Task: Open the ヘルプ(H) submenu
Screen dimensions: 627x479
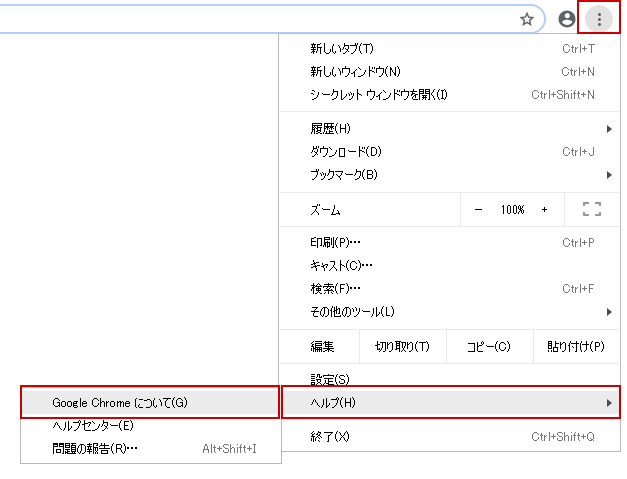Action: 451,403
